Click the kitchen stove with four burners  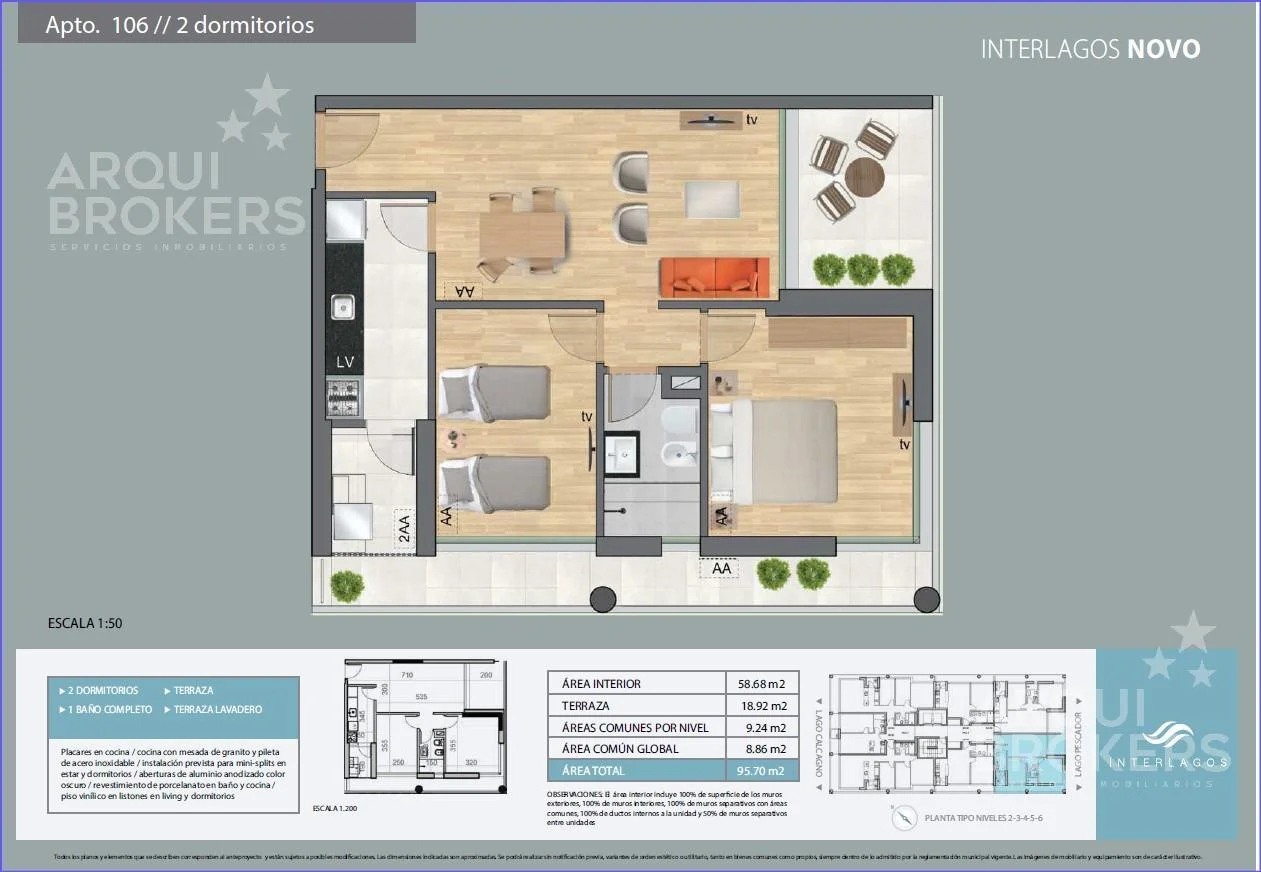(343, 400)
